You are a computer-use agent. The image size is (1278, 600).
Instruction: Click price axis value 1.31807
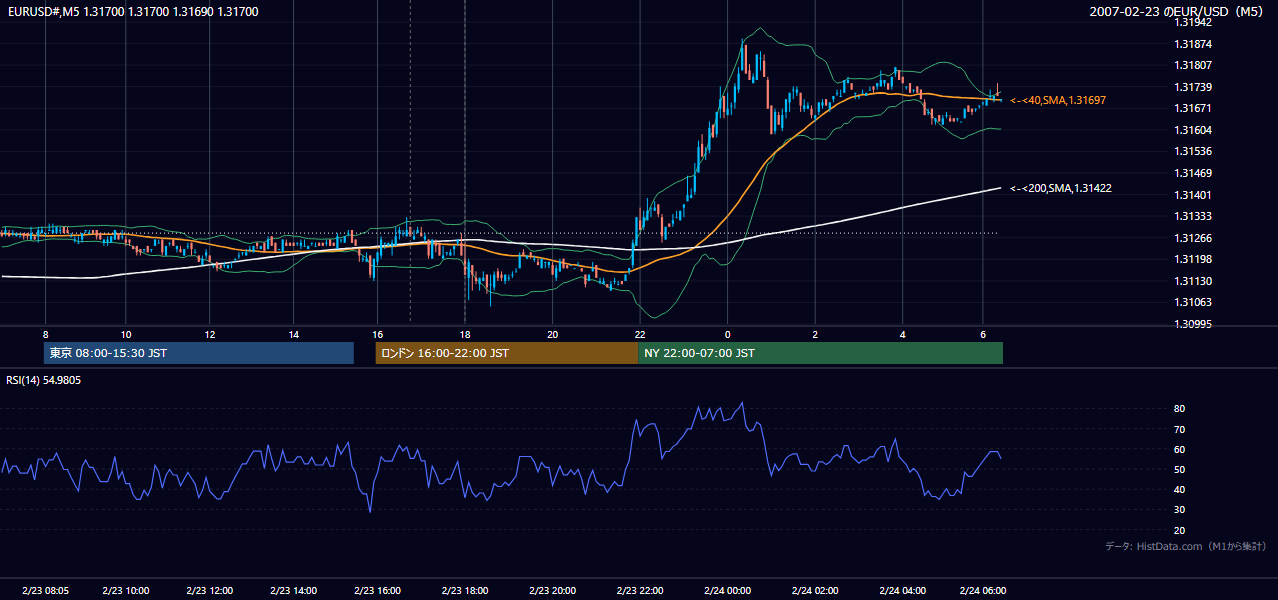tap(1192, 66)
